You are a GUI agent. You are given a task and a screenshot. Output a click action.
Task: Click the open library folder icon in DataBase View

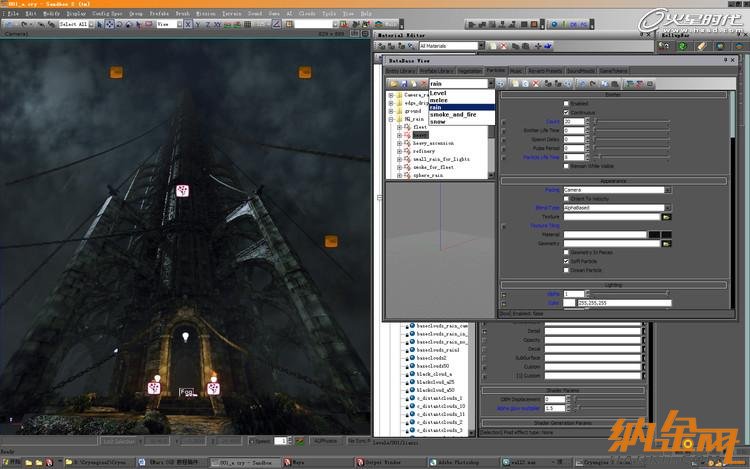[393, 83]
